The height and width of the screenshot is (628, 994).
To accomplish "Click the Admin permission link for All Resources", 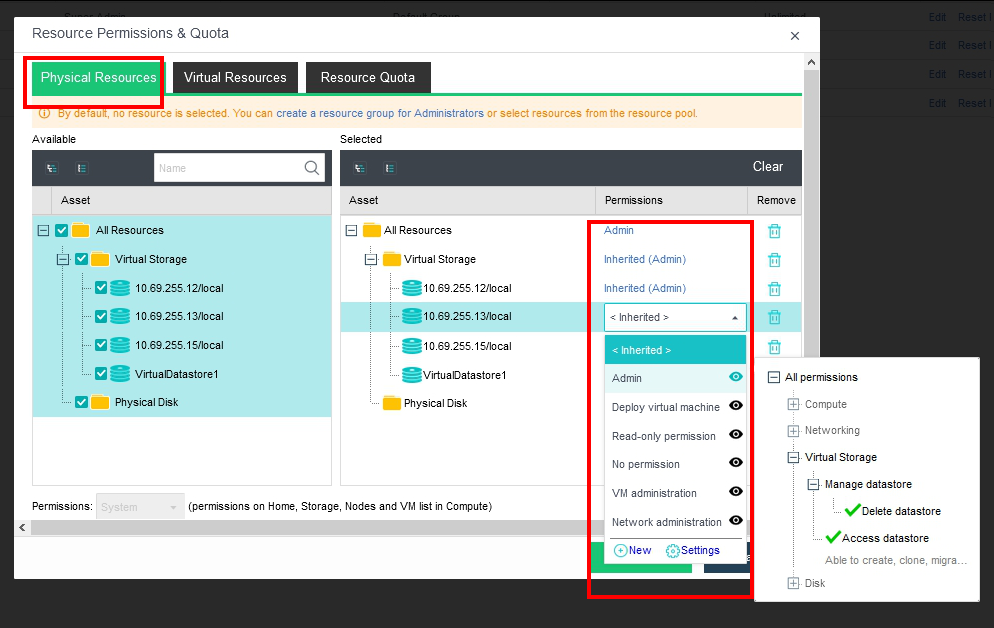I will click(x=618, y=231).
